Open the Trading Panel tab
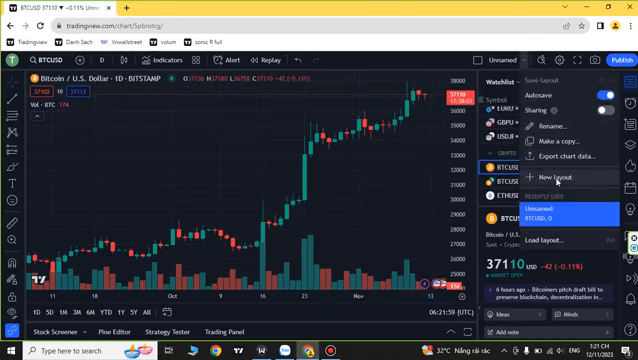The width and height of the screenshot is (638, 360). click(224, 332)
